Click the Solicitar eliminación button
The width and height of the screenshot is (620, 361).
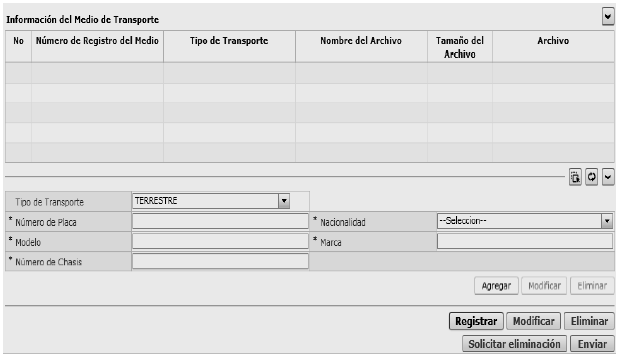(514, 344)
